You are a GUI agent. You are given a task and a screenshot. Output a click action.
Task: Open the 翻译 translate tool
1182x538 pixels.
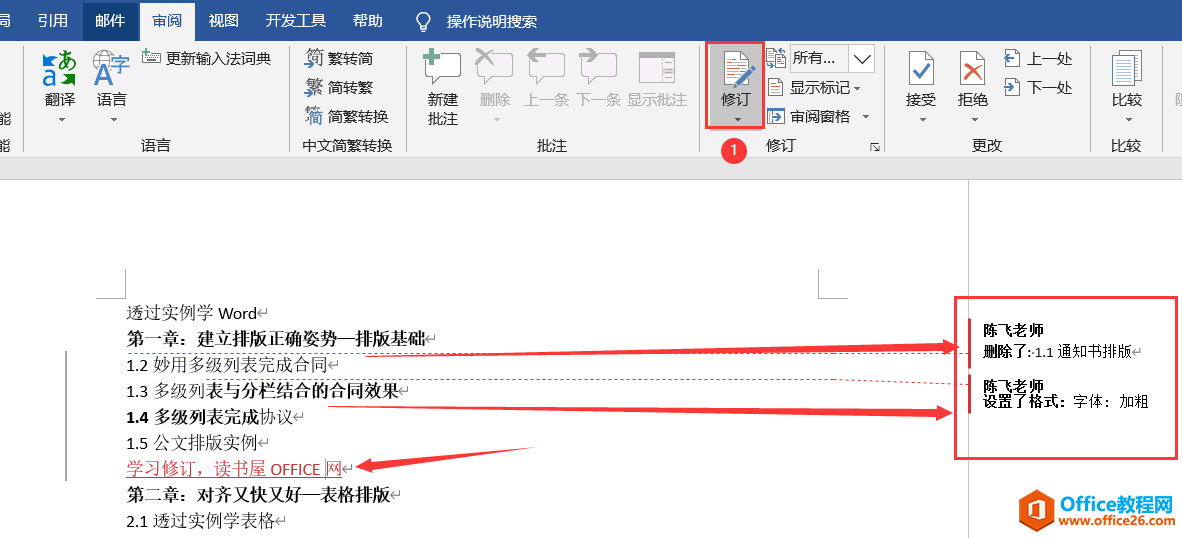pyautogui.click(x=60, y=87)
